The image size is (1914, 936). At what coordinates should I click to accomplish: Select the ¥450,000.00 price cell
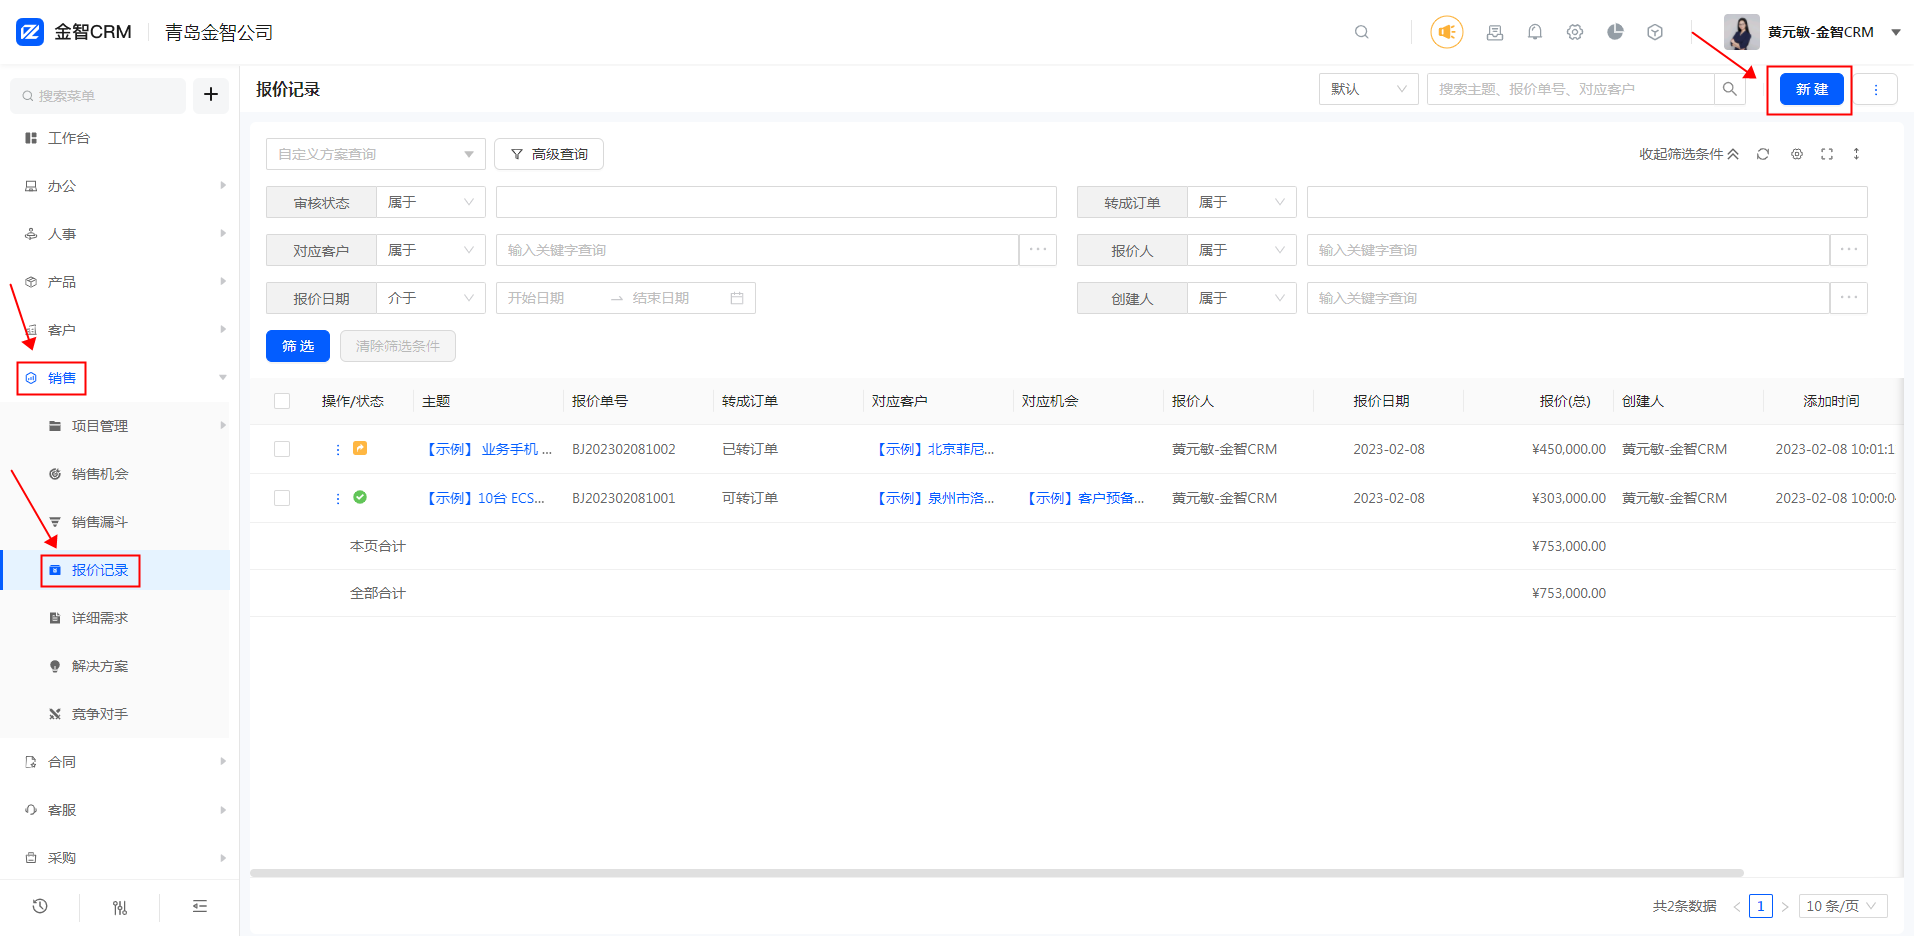[x=1568, y=449]
